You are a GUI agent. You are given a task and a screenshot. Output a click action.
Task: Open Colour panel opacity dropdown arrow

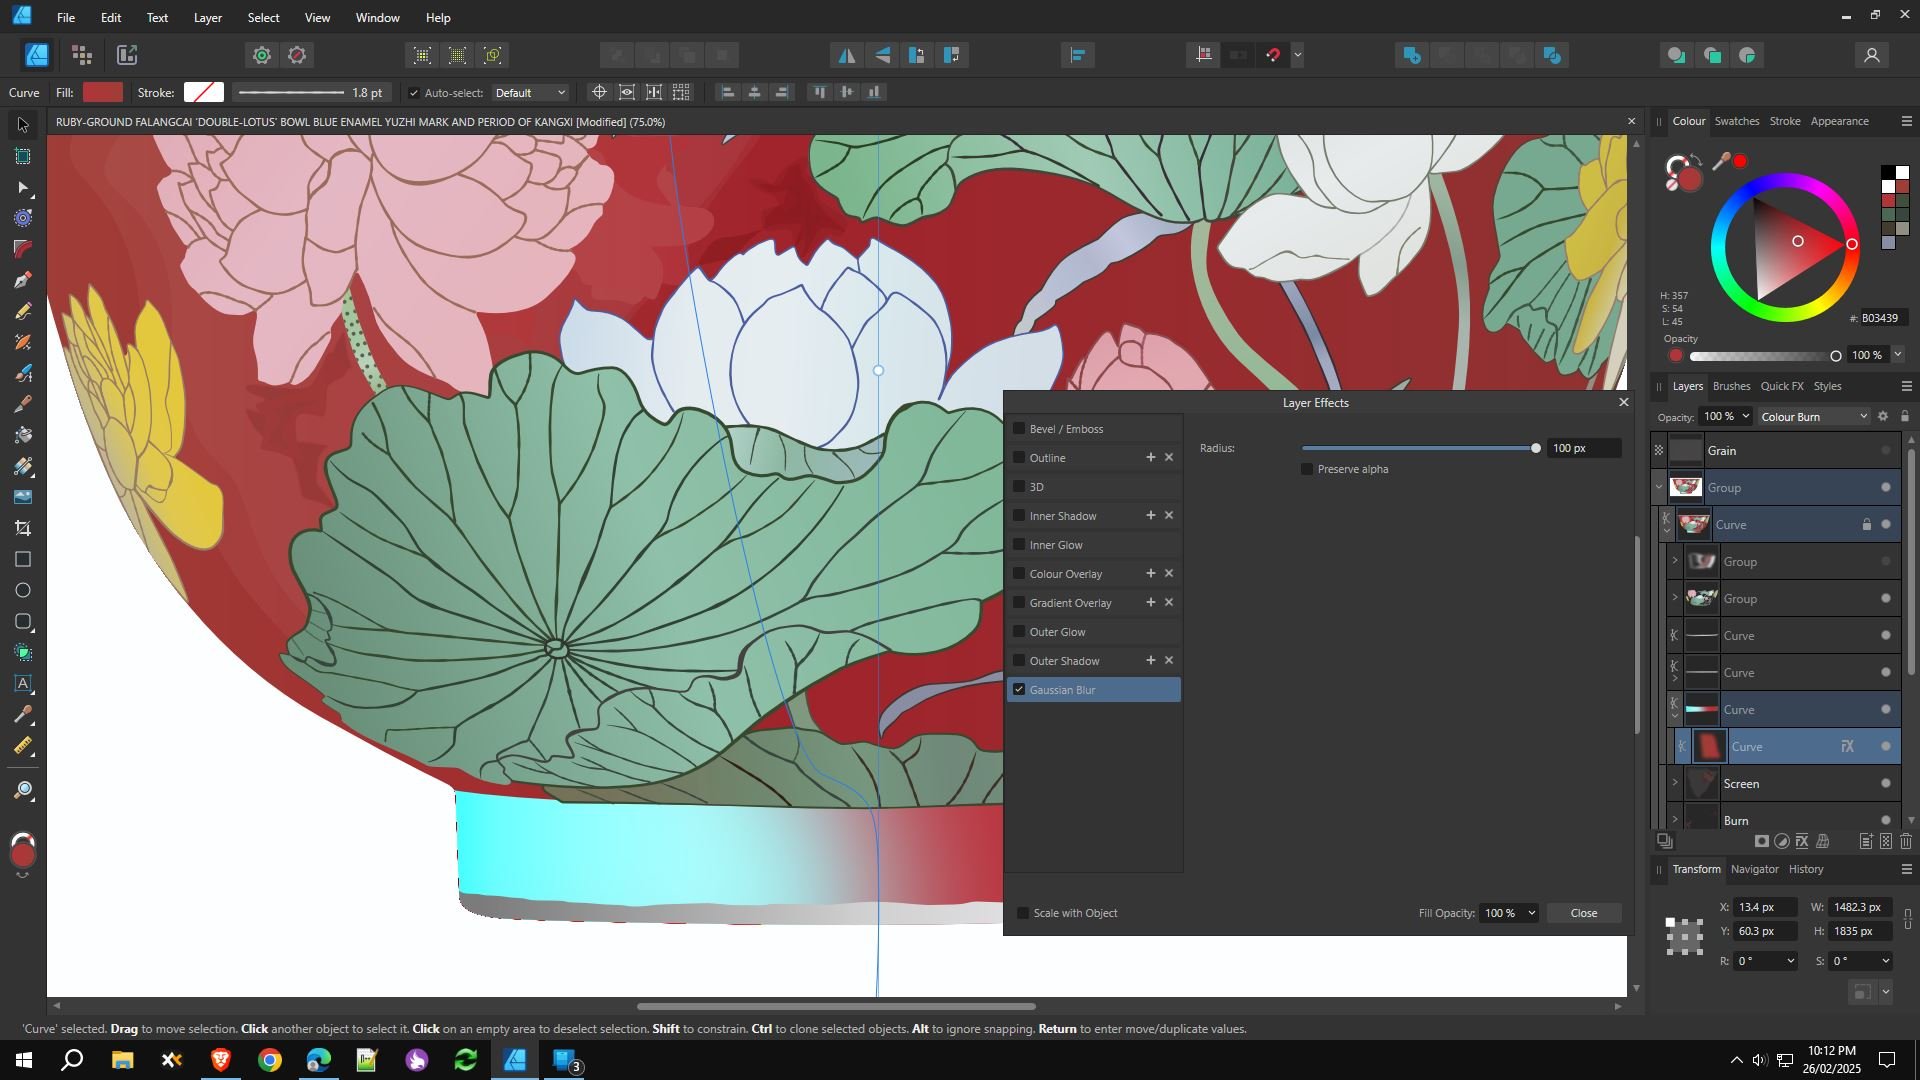point(1898,355)
